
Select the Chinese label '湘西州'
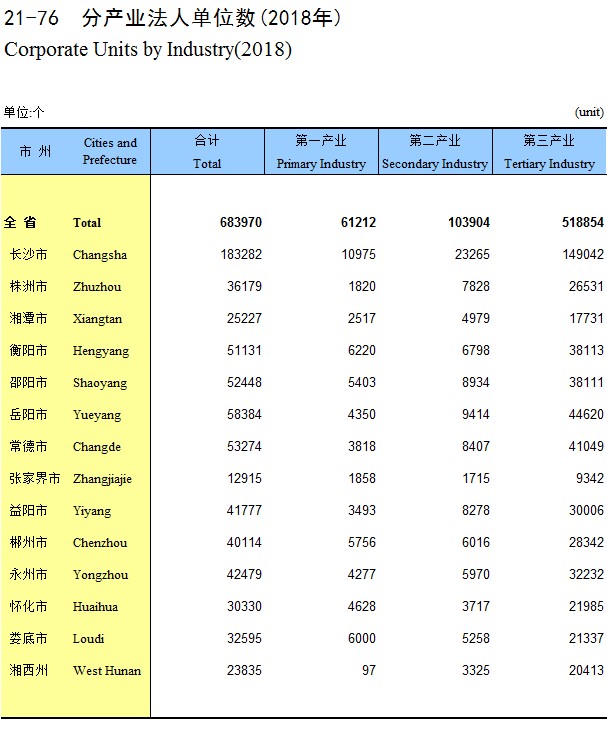point(28,671)
